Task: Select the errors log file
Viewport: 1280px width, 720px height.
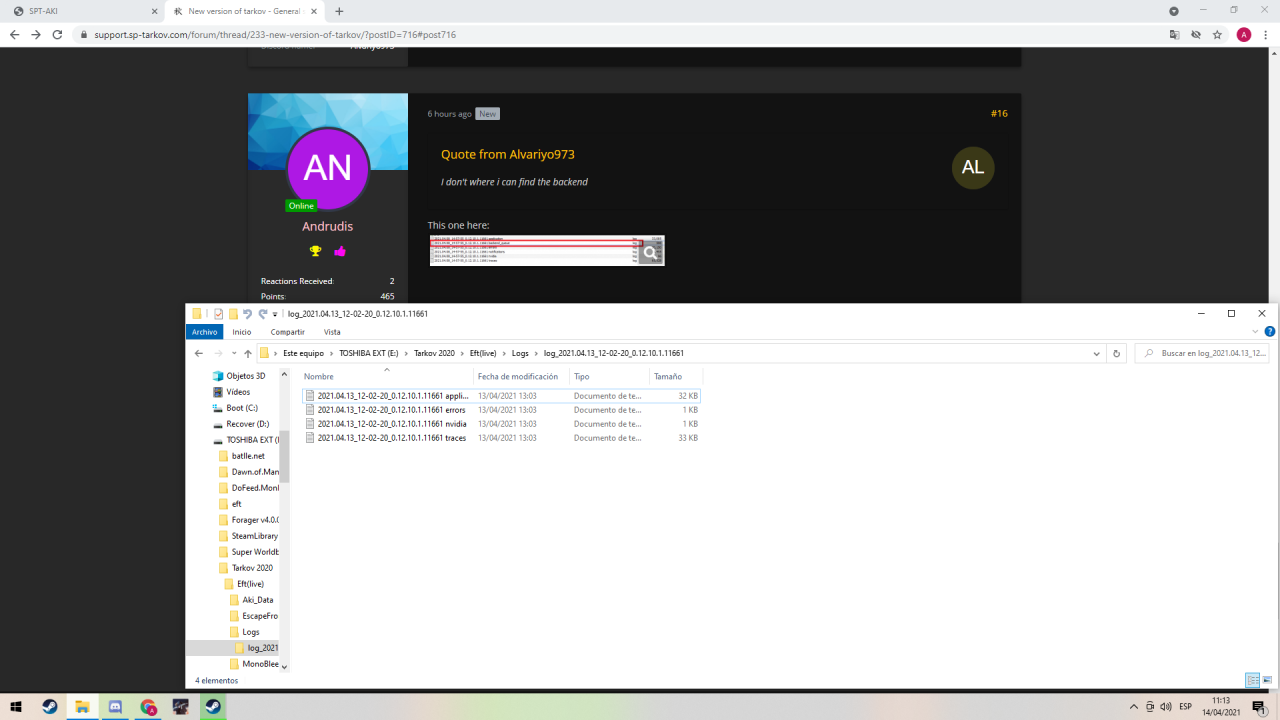Action: coord(502,410)
